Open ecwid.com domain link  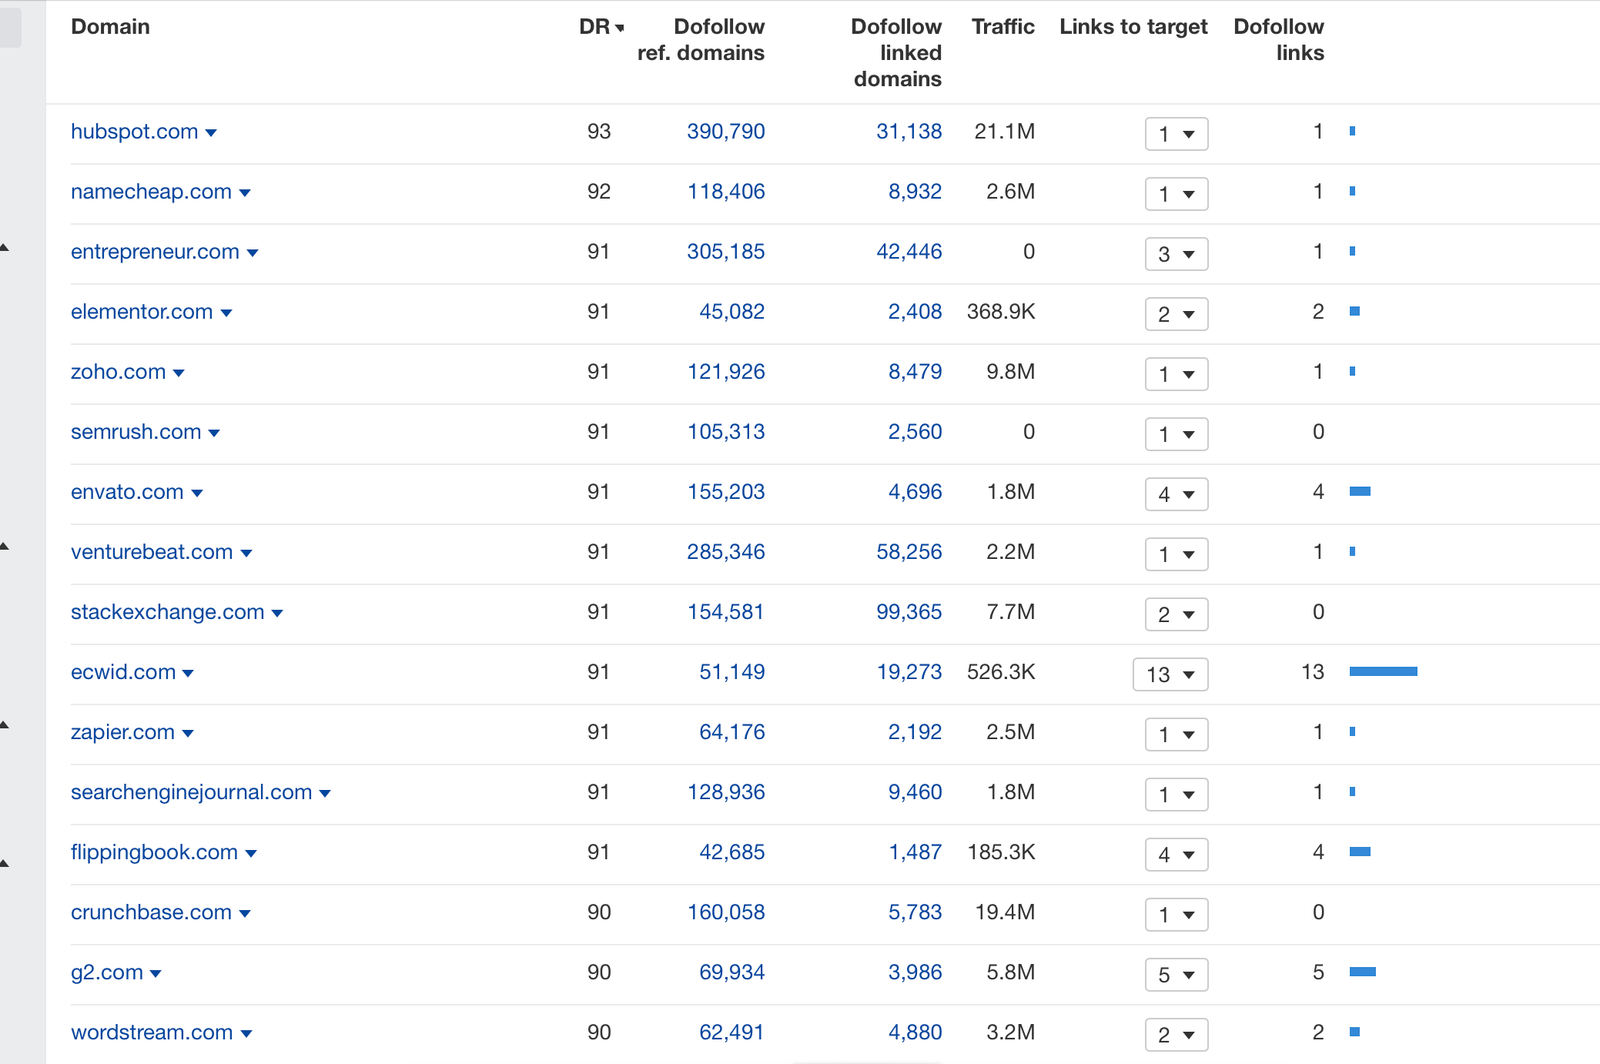123,672
